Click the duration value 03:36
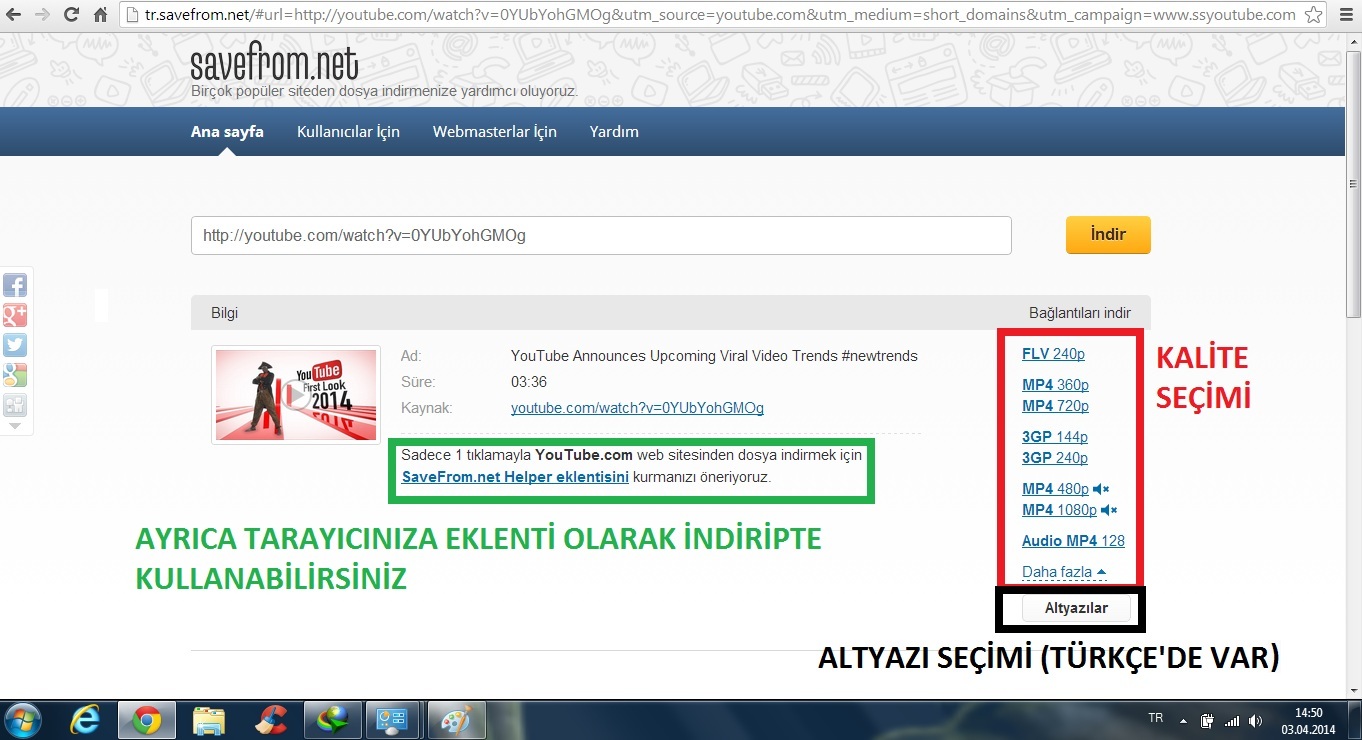Screen dimensions: 1362x740 pyautogui.click(x=529, y=382)
